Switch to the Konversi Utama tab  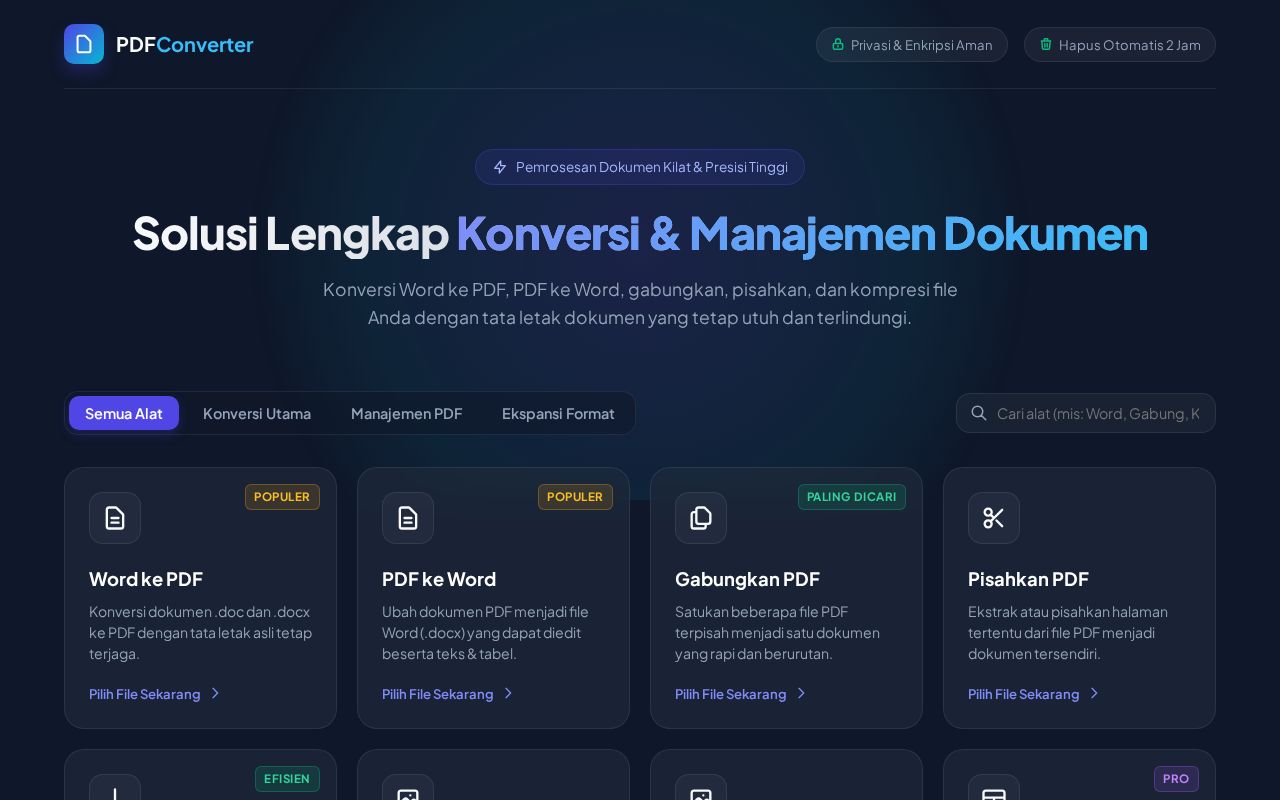tap(257, 413)
